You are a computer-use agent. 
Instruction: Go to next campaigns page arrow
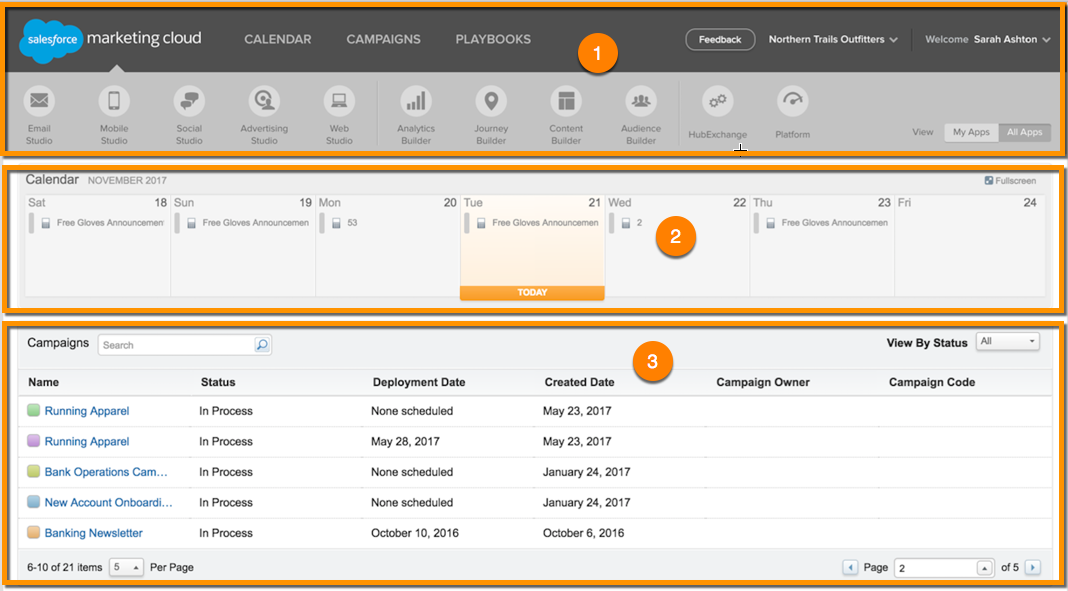click(1033, 567)
